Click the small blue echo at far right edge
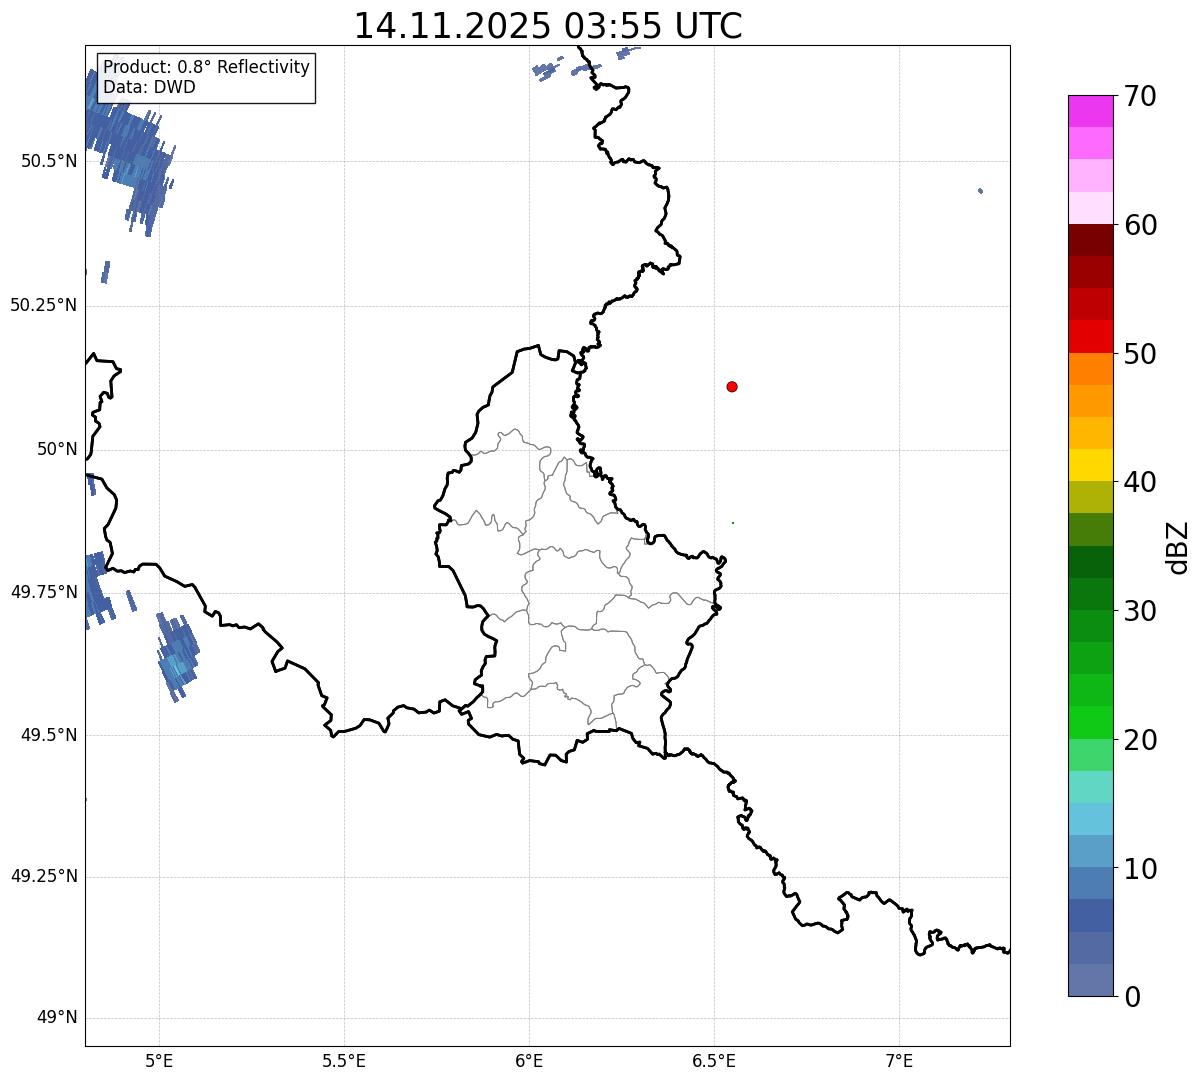 click(980, 190)
